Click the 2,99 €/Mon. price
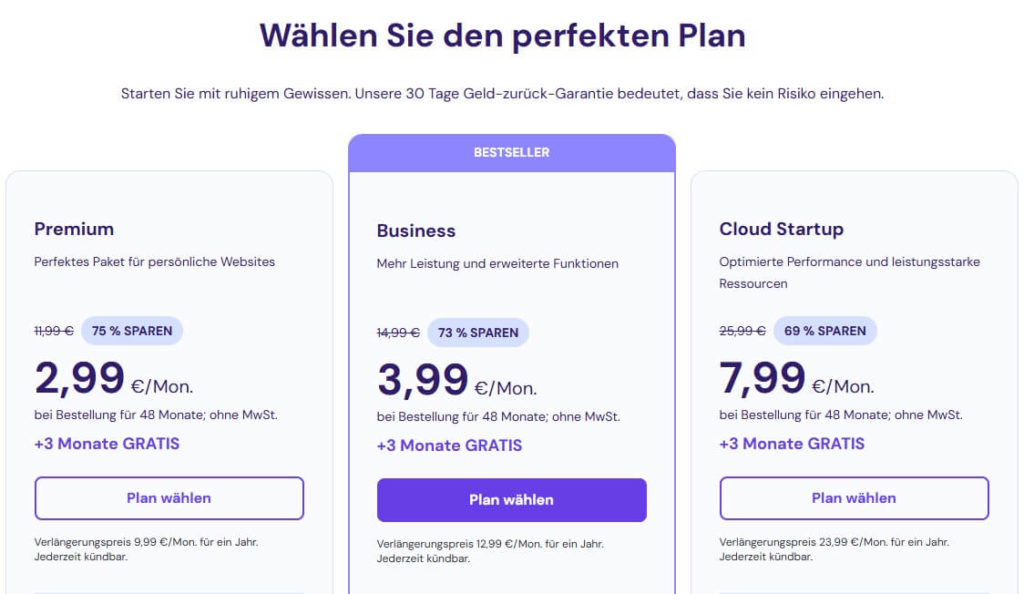 [x=113, y=380]
